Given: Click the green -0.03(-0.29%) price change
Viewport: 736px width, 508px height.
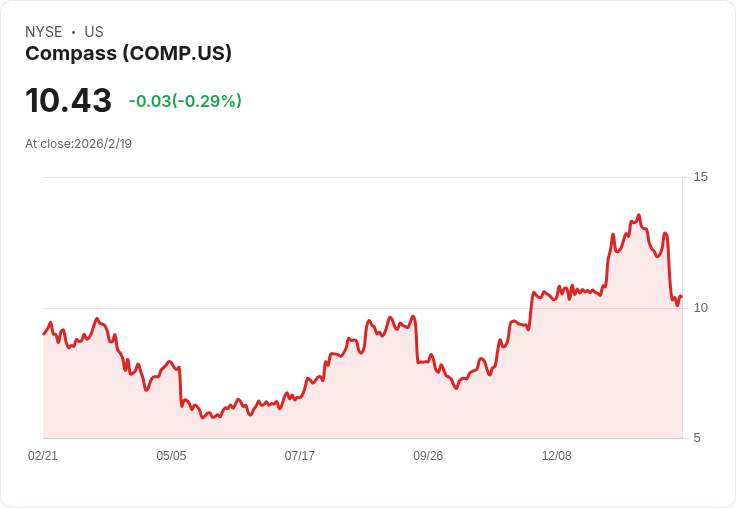Looking at the screenshot, I should coord(185,101).
